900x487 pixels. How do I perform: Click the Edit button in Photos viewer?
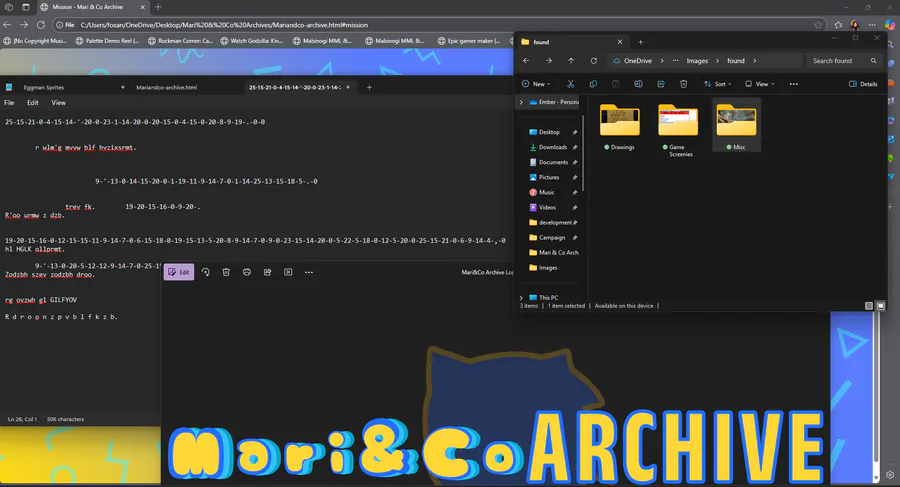(179, 272)
